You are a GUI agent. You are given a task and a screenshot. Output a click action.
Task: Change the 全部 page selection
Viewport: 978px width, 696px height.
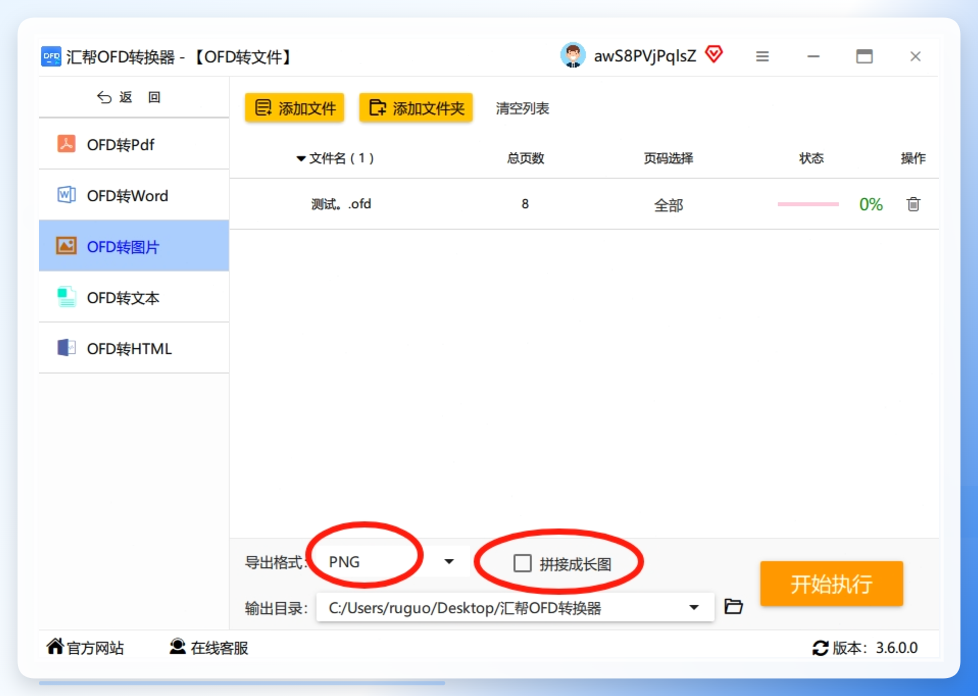668,205
